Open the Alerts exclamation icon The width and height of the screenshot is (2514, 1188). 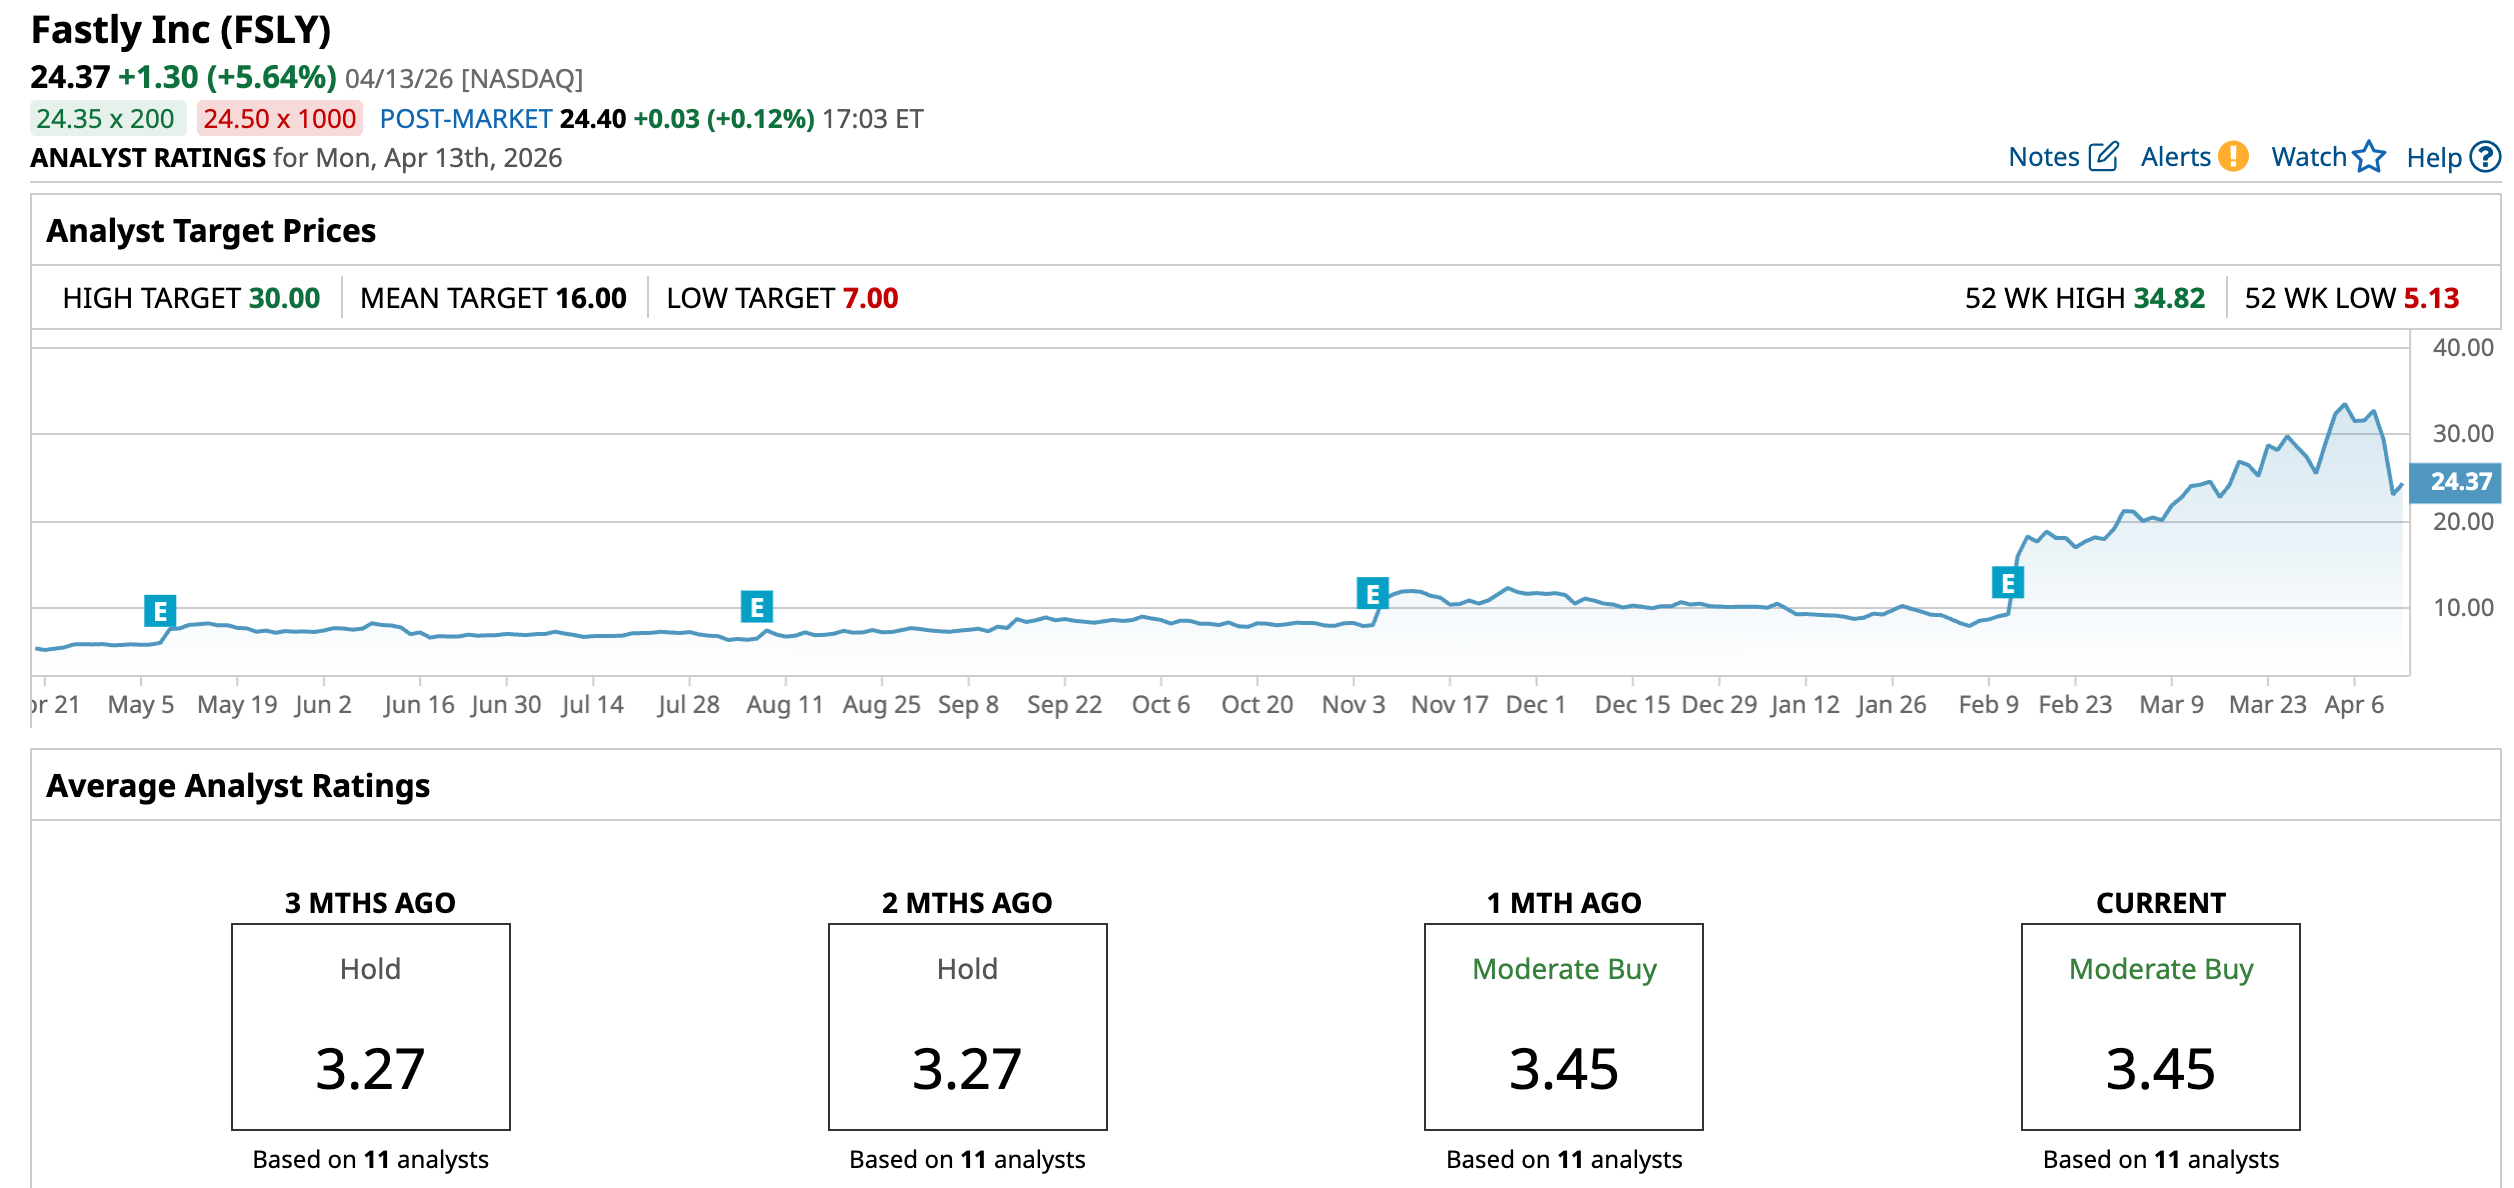2233,157
